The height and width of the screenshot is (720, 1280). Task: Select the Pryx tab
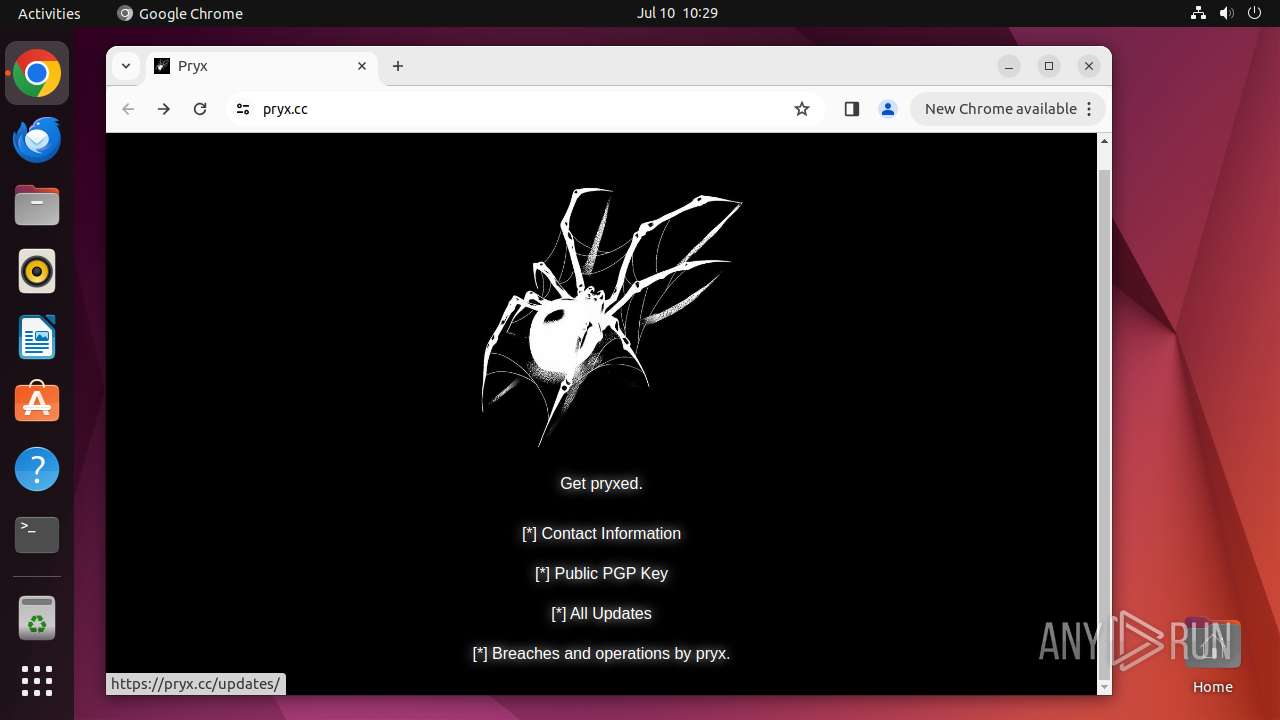pos(262,66)
